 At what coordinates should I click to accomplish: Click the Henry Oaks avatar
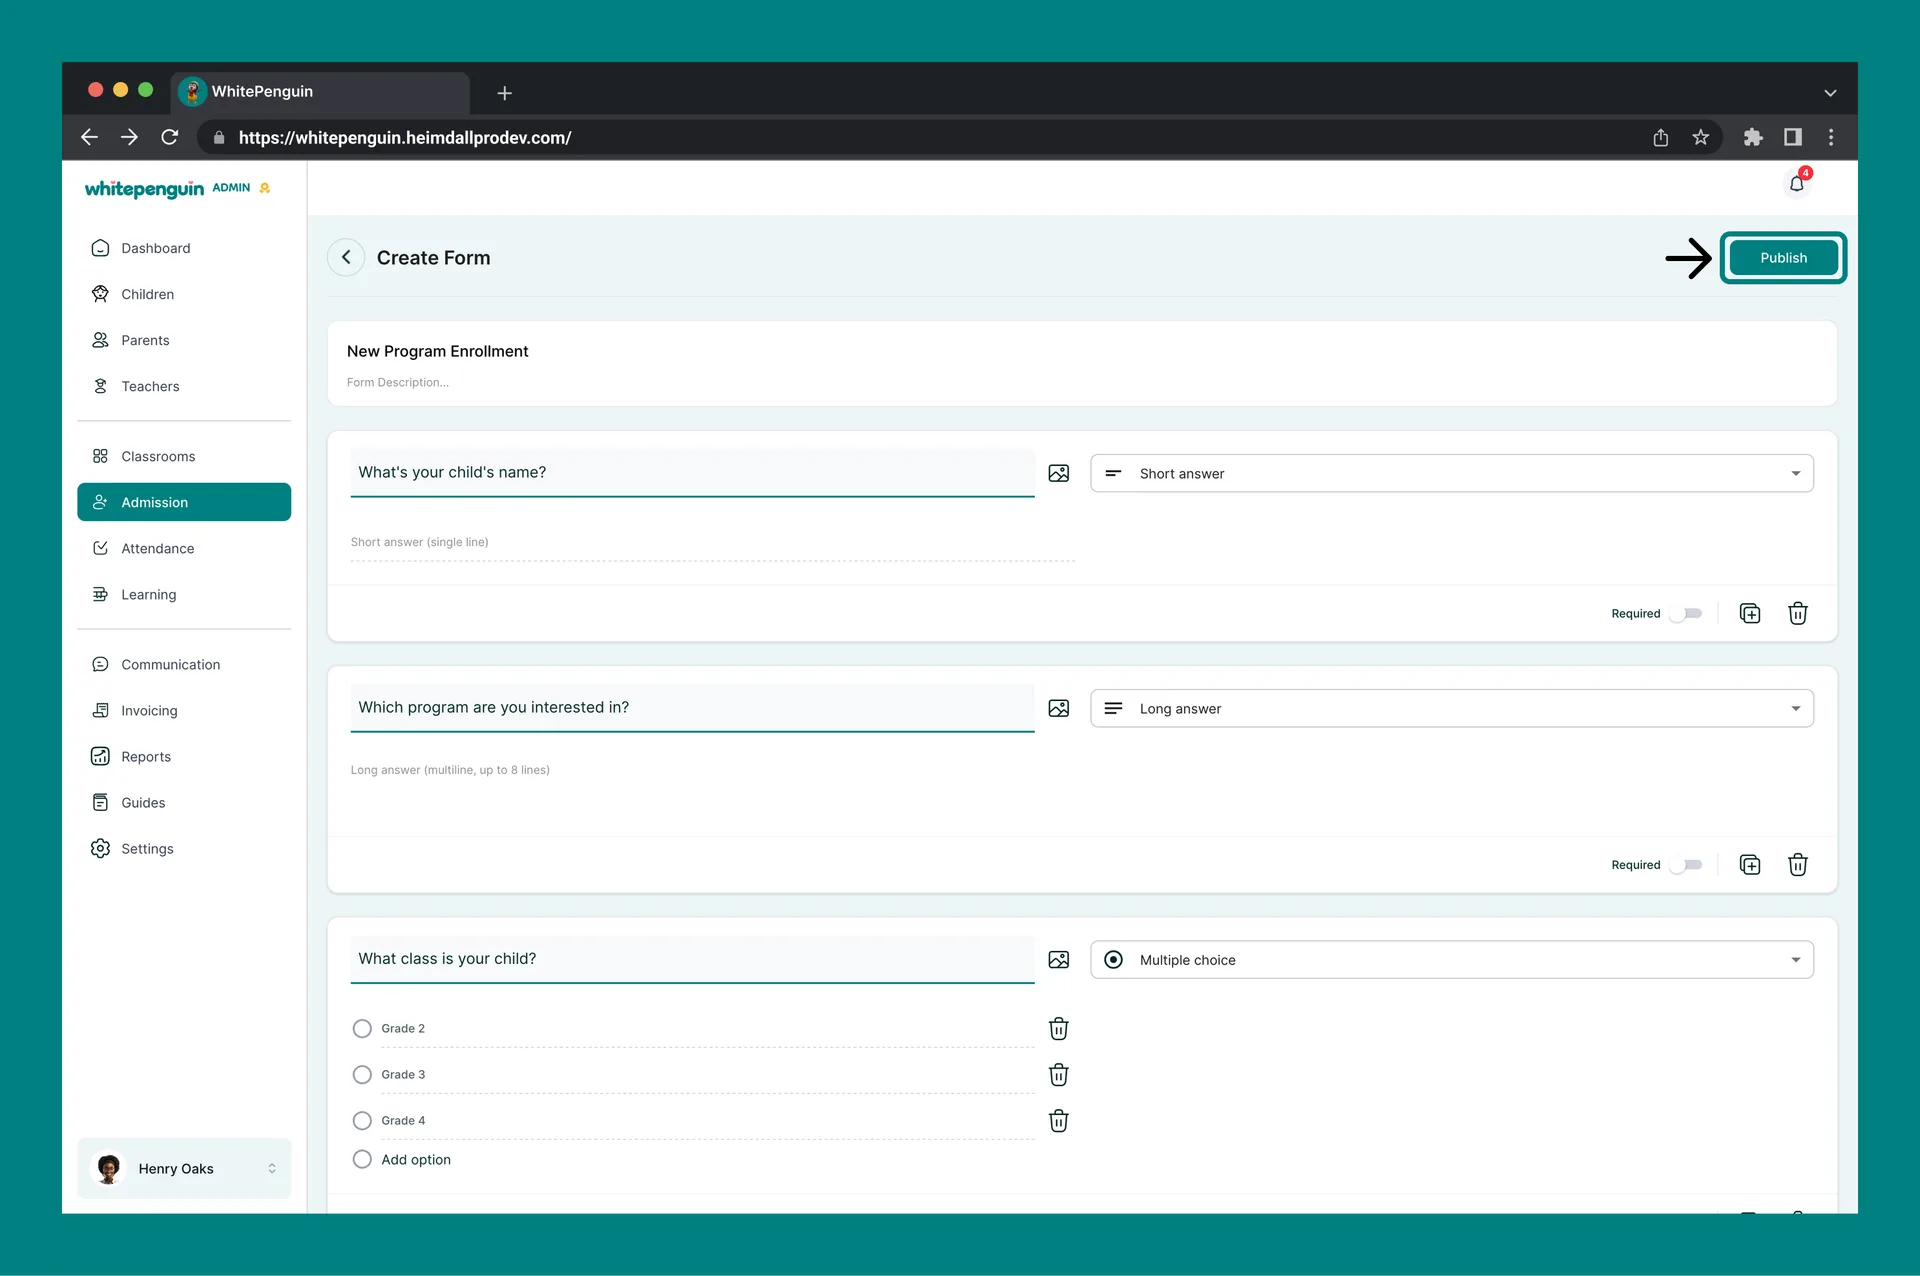point(109,1168)
